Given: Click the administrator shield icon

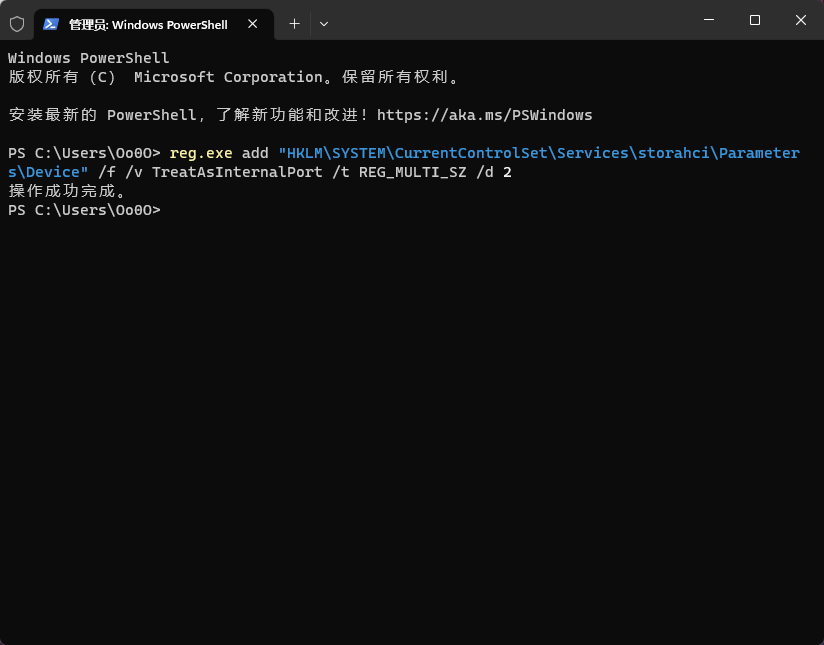Looking at the screenshot, I should (x=17, y=23).
